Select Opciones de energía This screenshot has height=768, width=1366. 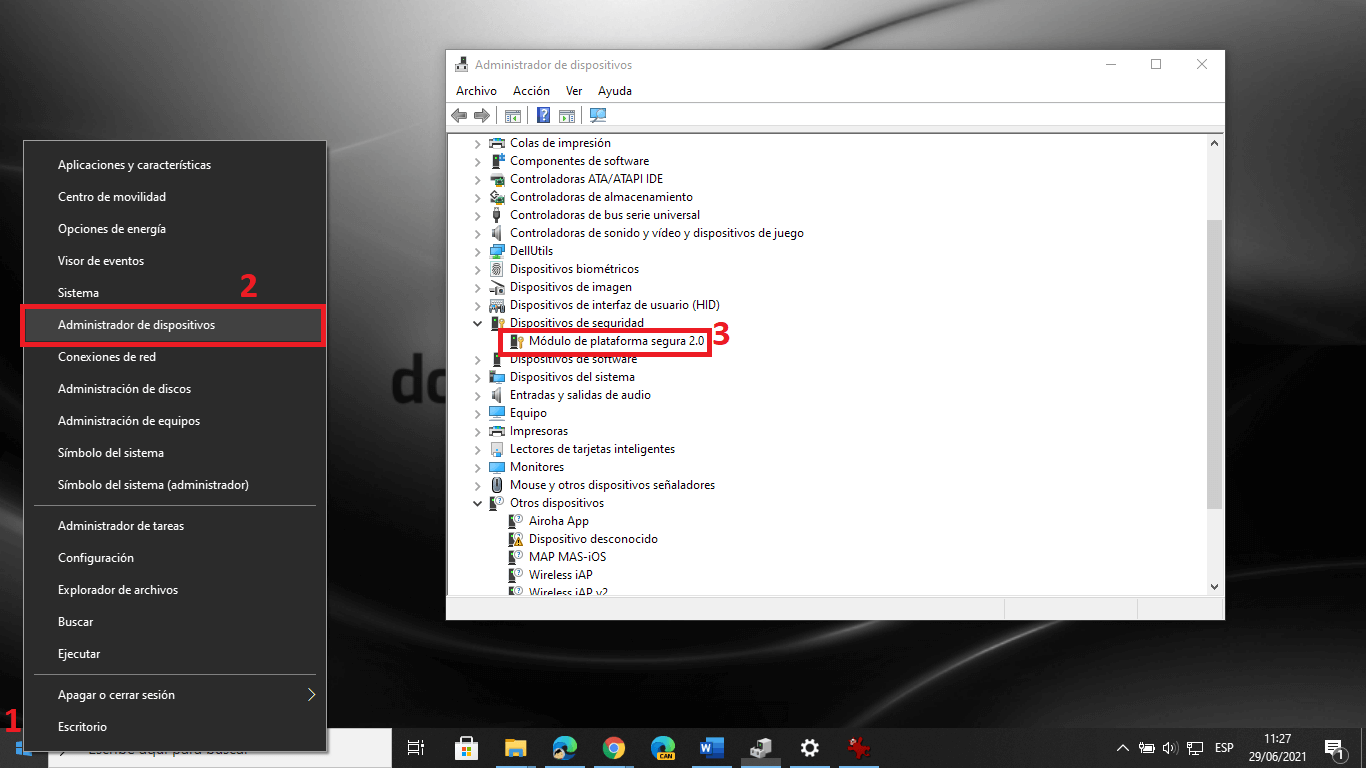tap(174, 229)
